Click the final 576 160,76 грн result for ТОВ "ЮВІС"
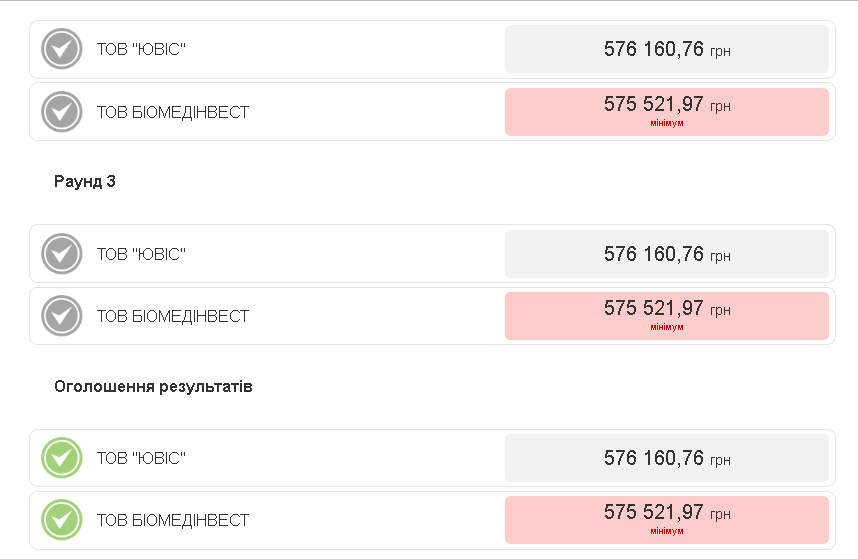This screenshot has height=559, width=858. (x=666, y=458)
